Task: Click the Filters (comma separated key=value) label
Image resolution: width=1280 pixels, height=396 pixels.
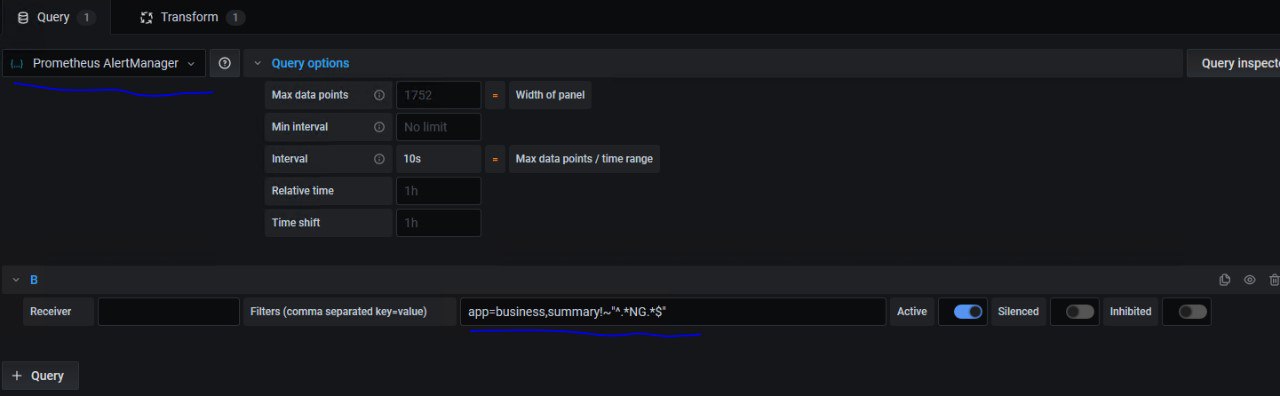Action: (x=349, y=312)
